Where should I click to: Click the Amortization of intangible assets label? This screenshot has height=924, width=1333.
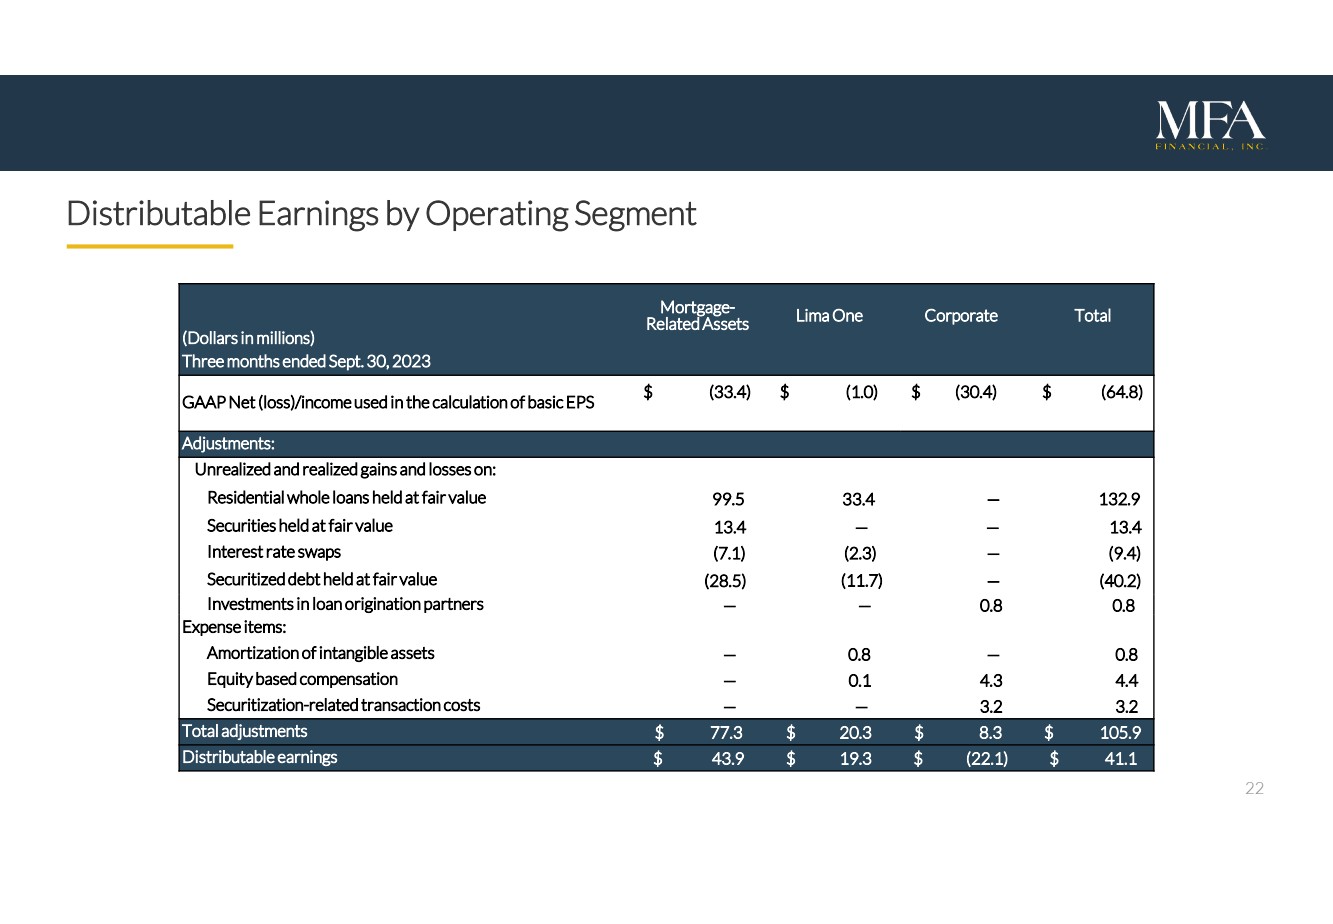click(320, 653)
